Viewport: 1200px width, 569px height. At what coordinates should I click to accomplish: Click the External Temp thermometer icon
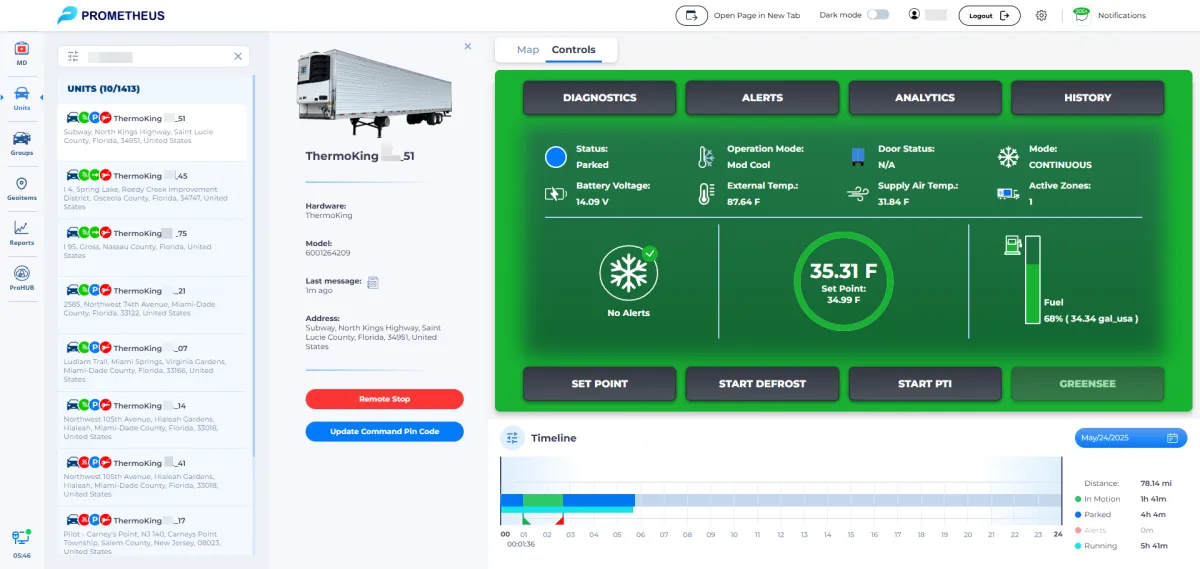coord(706,194)
